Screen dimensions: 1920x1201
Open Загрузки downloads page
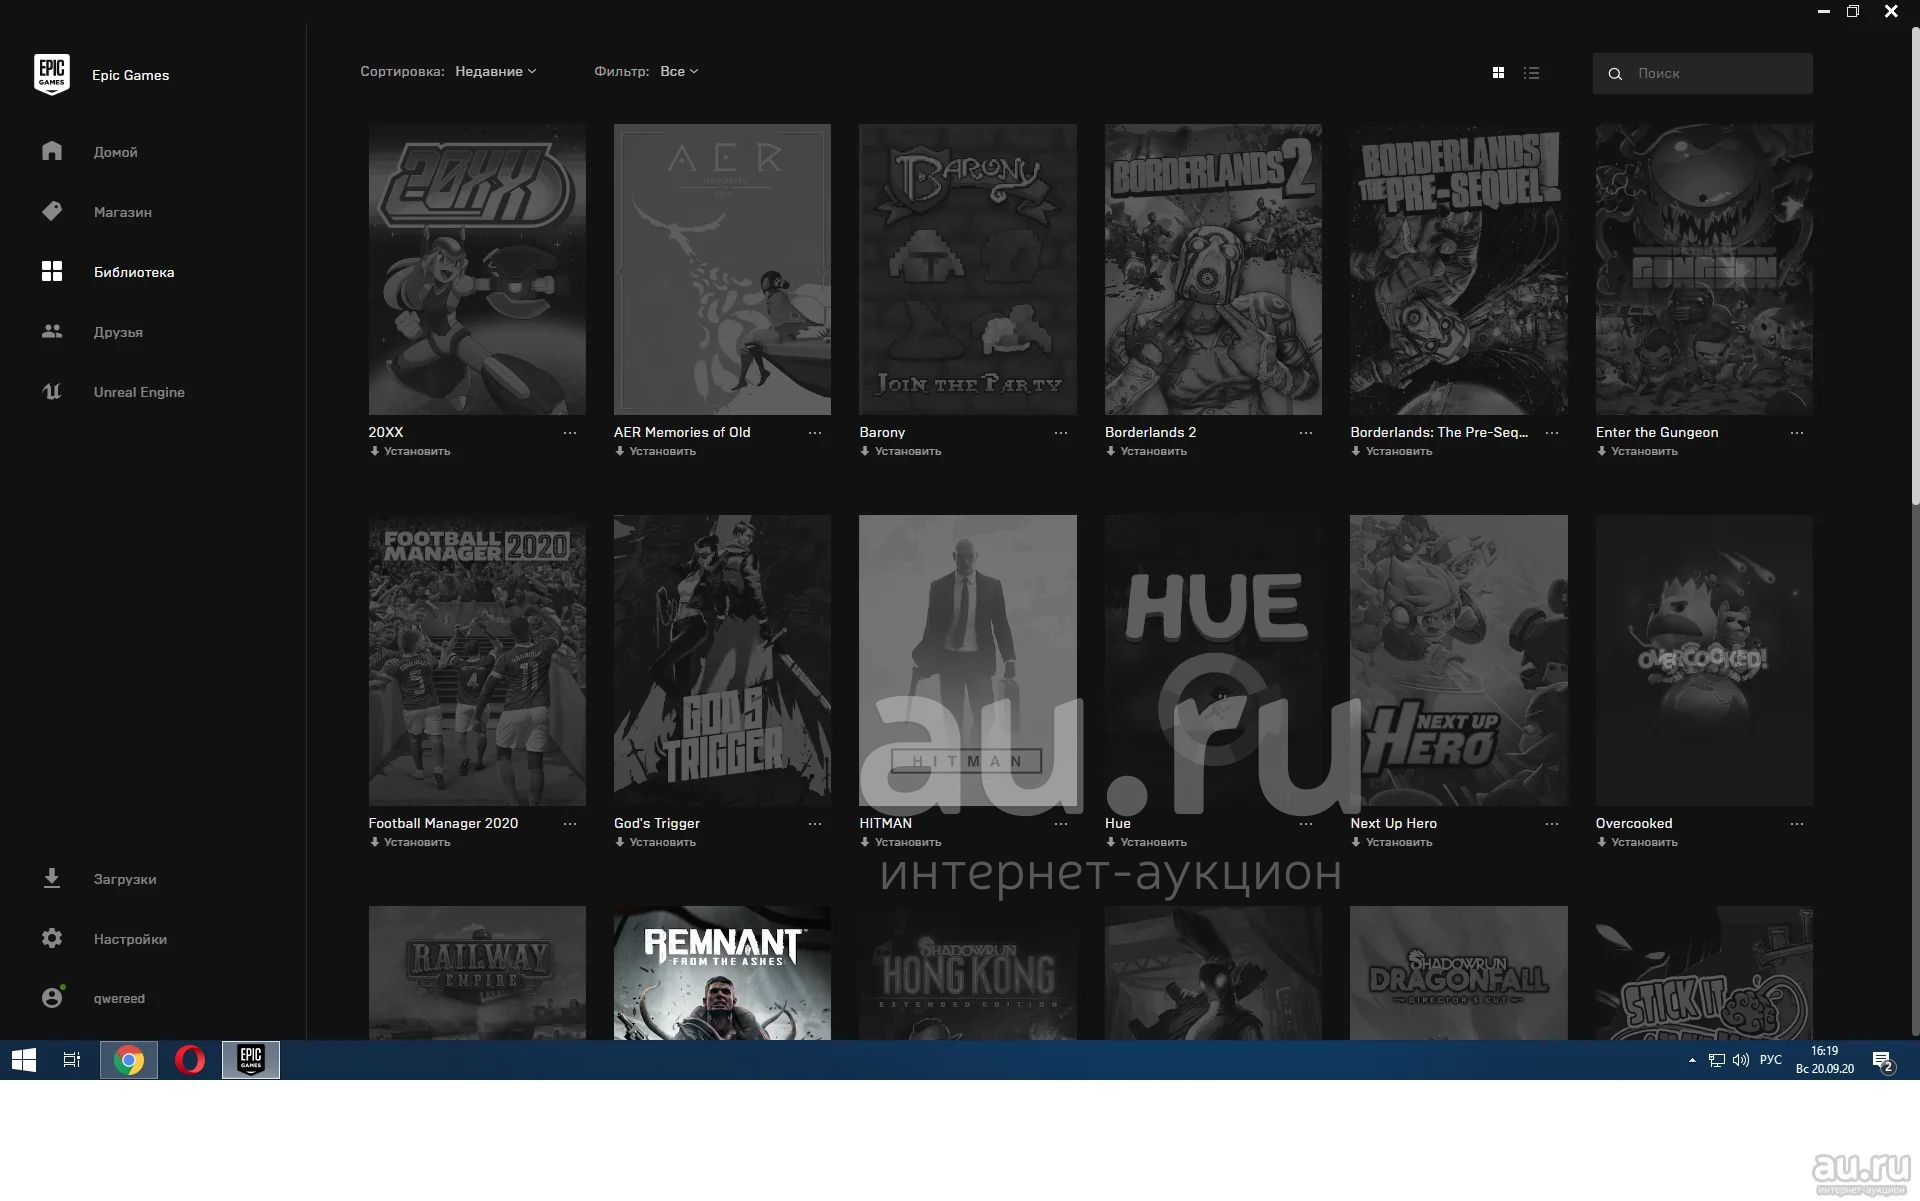(124, 879)
